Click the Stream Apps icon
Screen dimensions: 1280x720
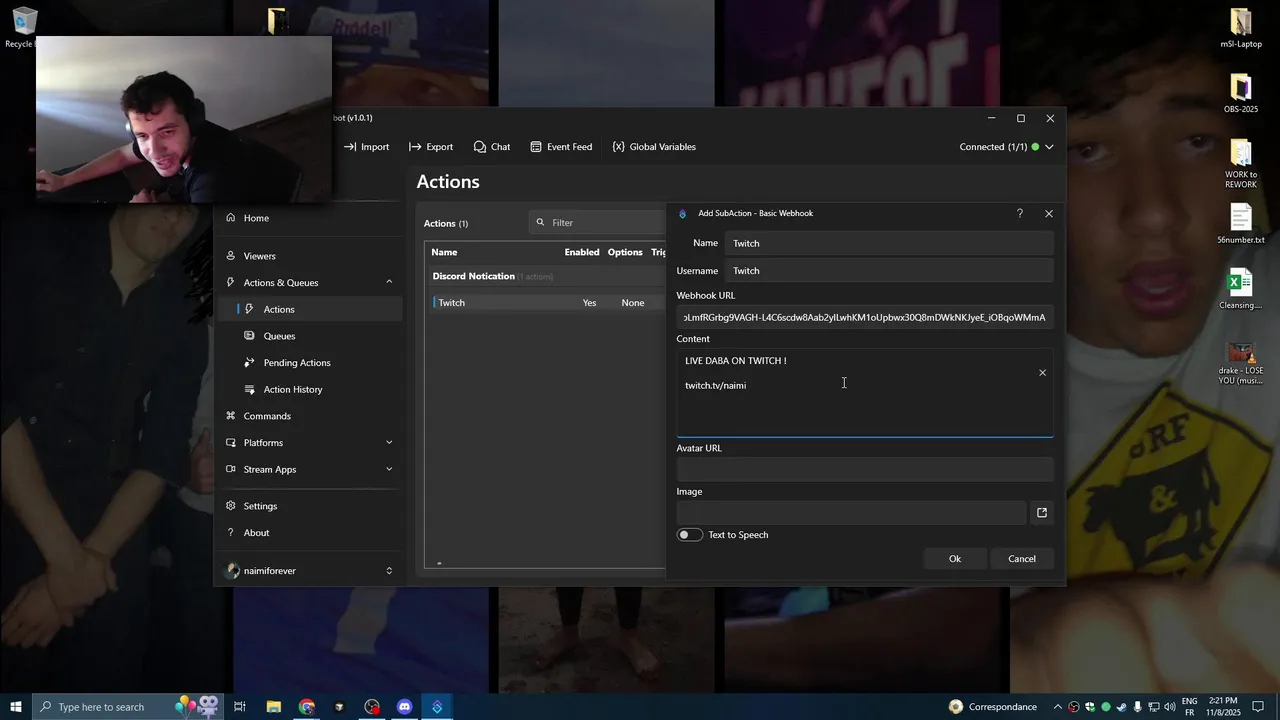click(x=231, y=470)
